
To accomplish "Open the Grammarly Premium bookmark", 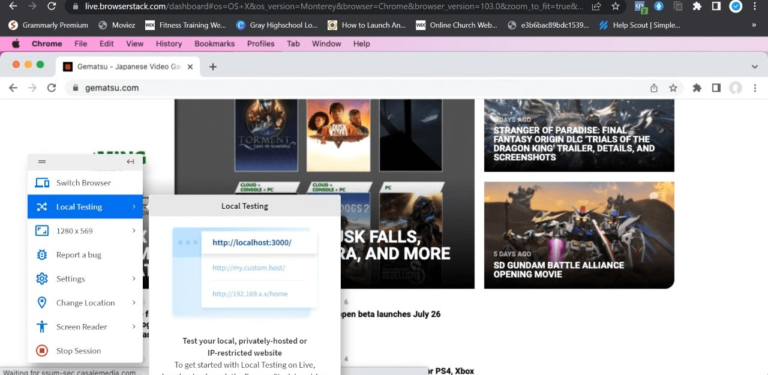I will tap(48, 25).
